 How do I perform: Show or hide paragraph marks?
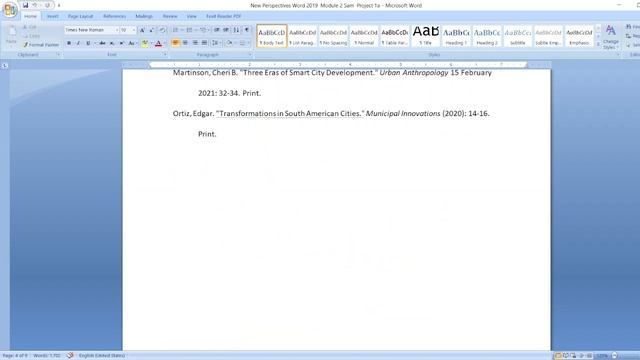point(247,30)
